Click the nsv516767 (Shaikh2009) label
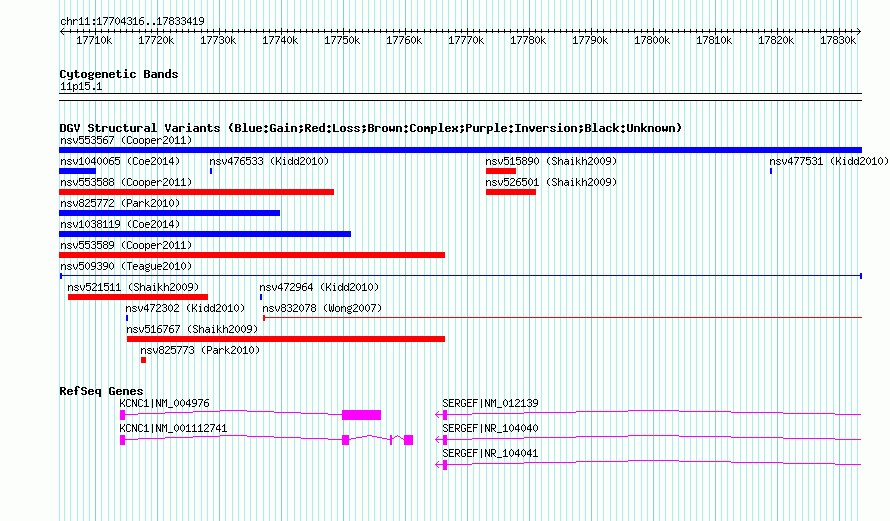Viewport: 890px width, 521px height. pyautogui.click(x=192, y=329)
